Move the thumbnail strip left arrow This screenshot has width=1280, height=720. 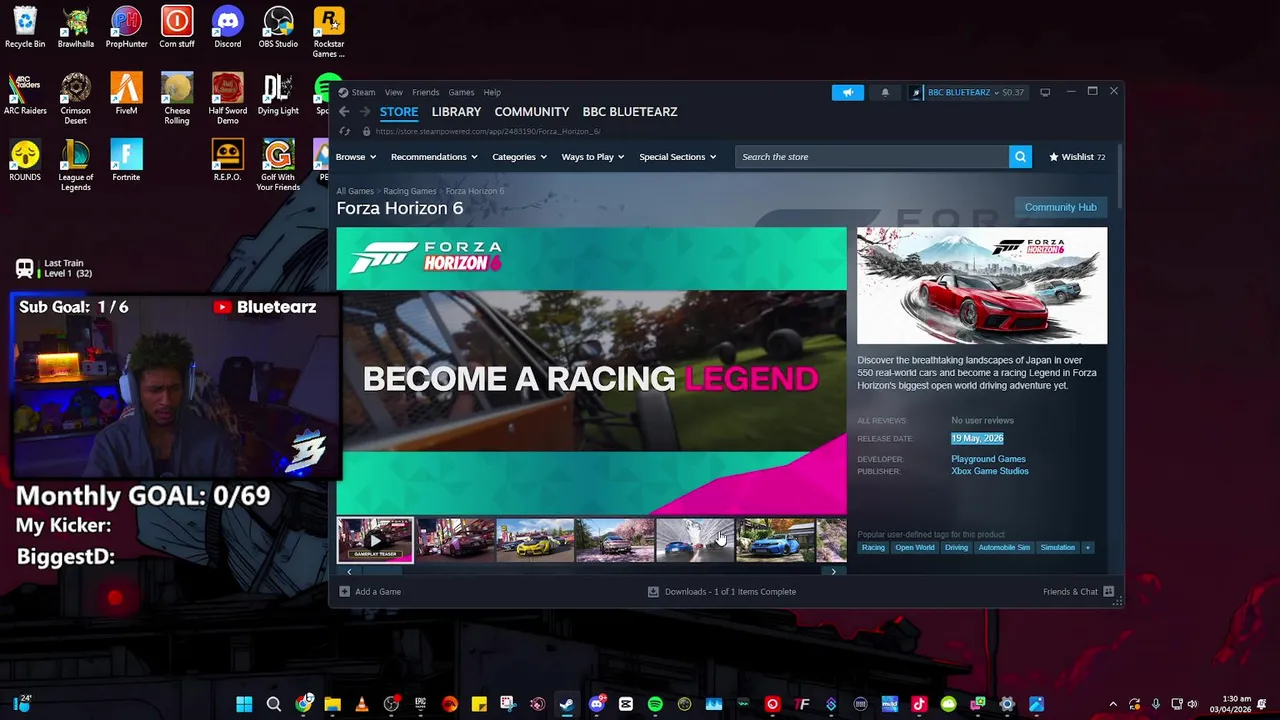click(349, 571)
